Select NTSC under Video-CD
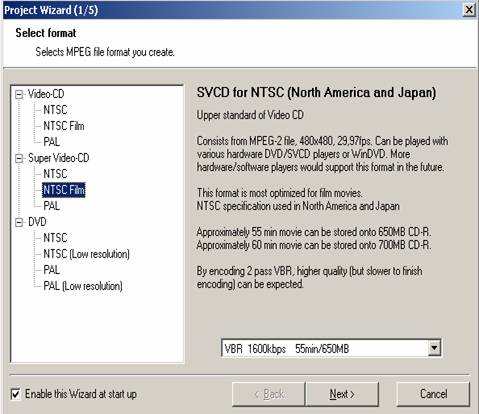 pyautogui.click(x=55, y=110)
